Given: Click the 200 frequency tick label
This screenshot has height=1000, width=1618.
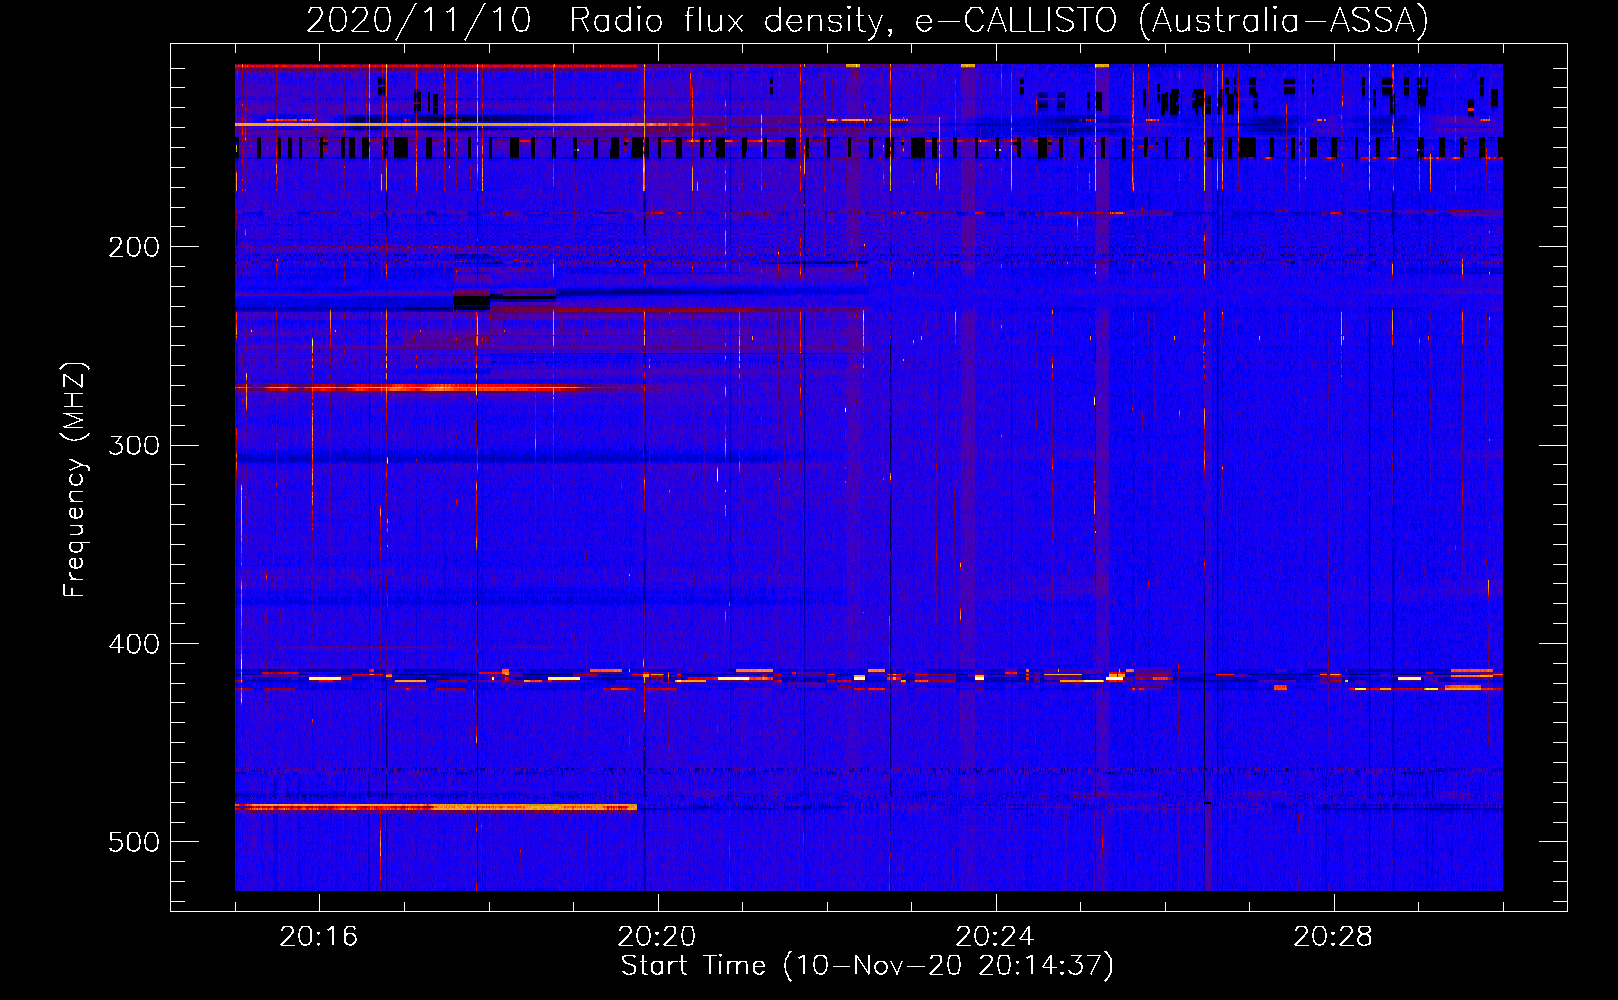Looking at the screenshot, I should point(134,247).
